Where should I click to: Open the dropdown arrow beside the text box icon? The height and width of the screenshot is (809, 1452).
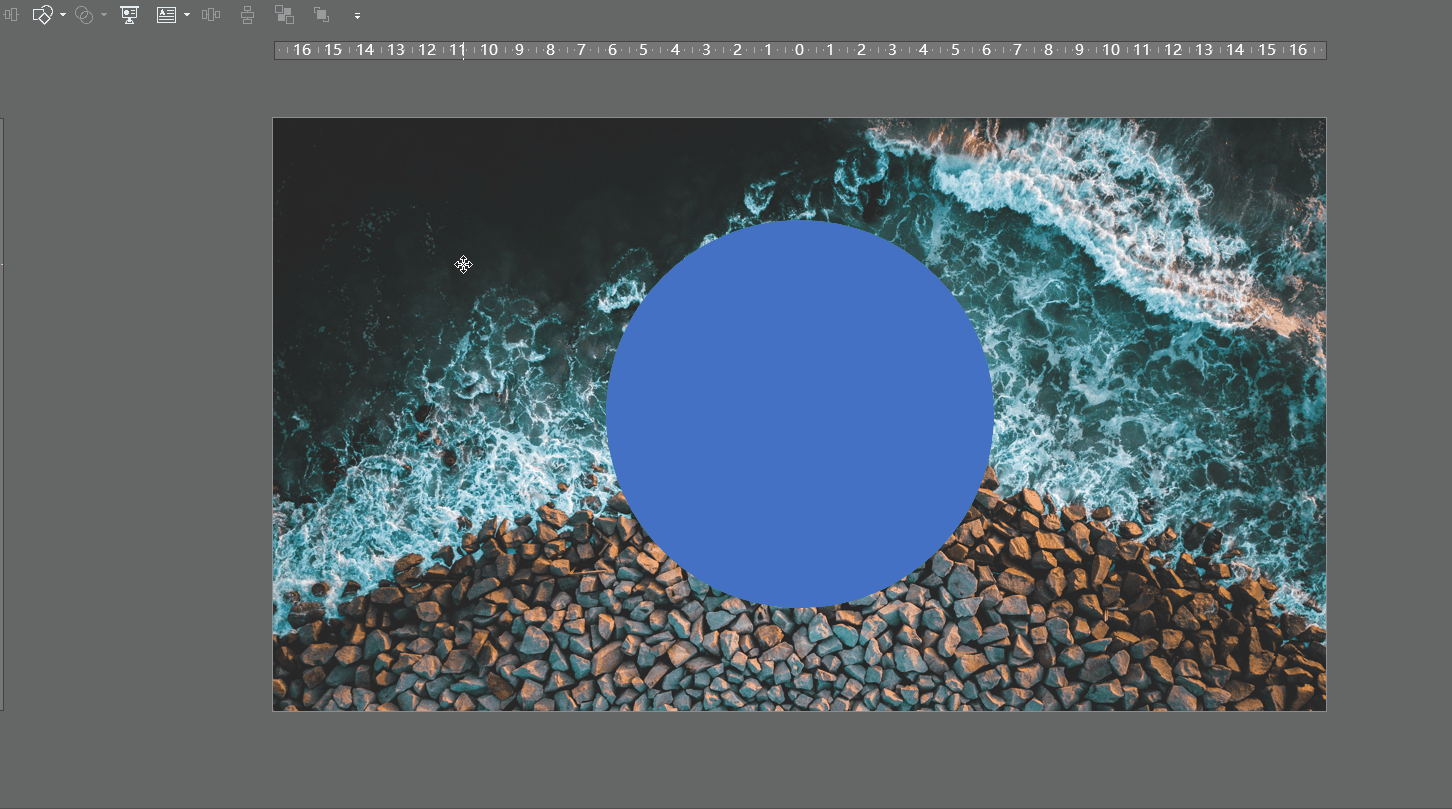click(x=187, y=15)
